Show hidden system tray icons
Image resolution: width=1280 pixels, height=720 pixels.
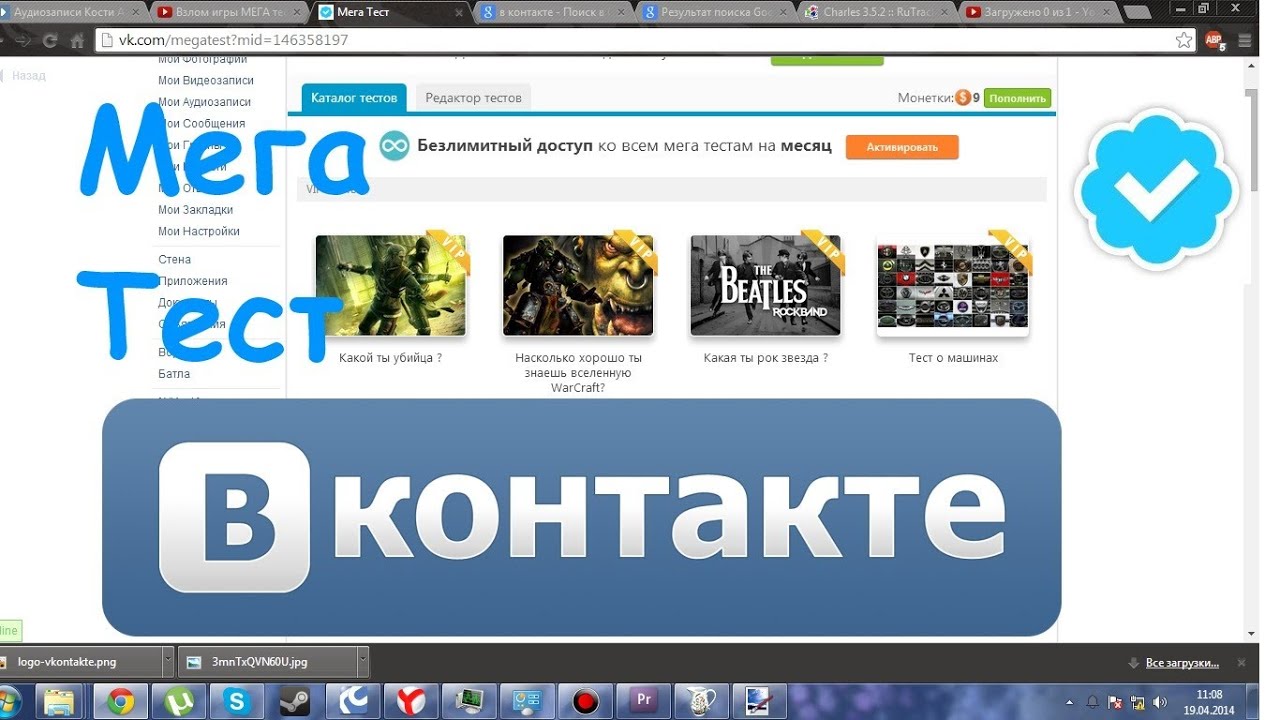tap(1071, 702)
